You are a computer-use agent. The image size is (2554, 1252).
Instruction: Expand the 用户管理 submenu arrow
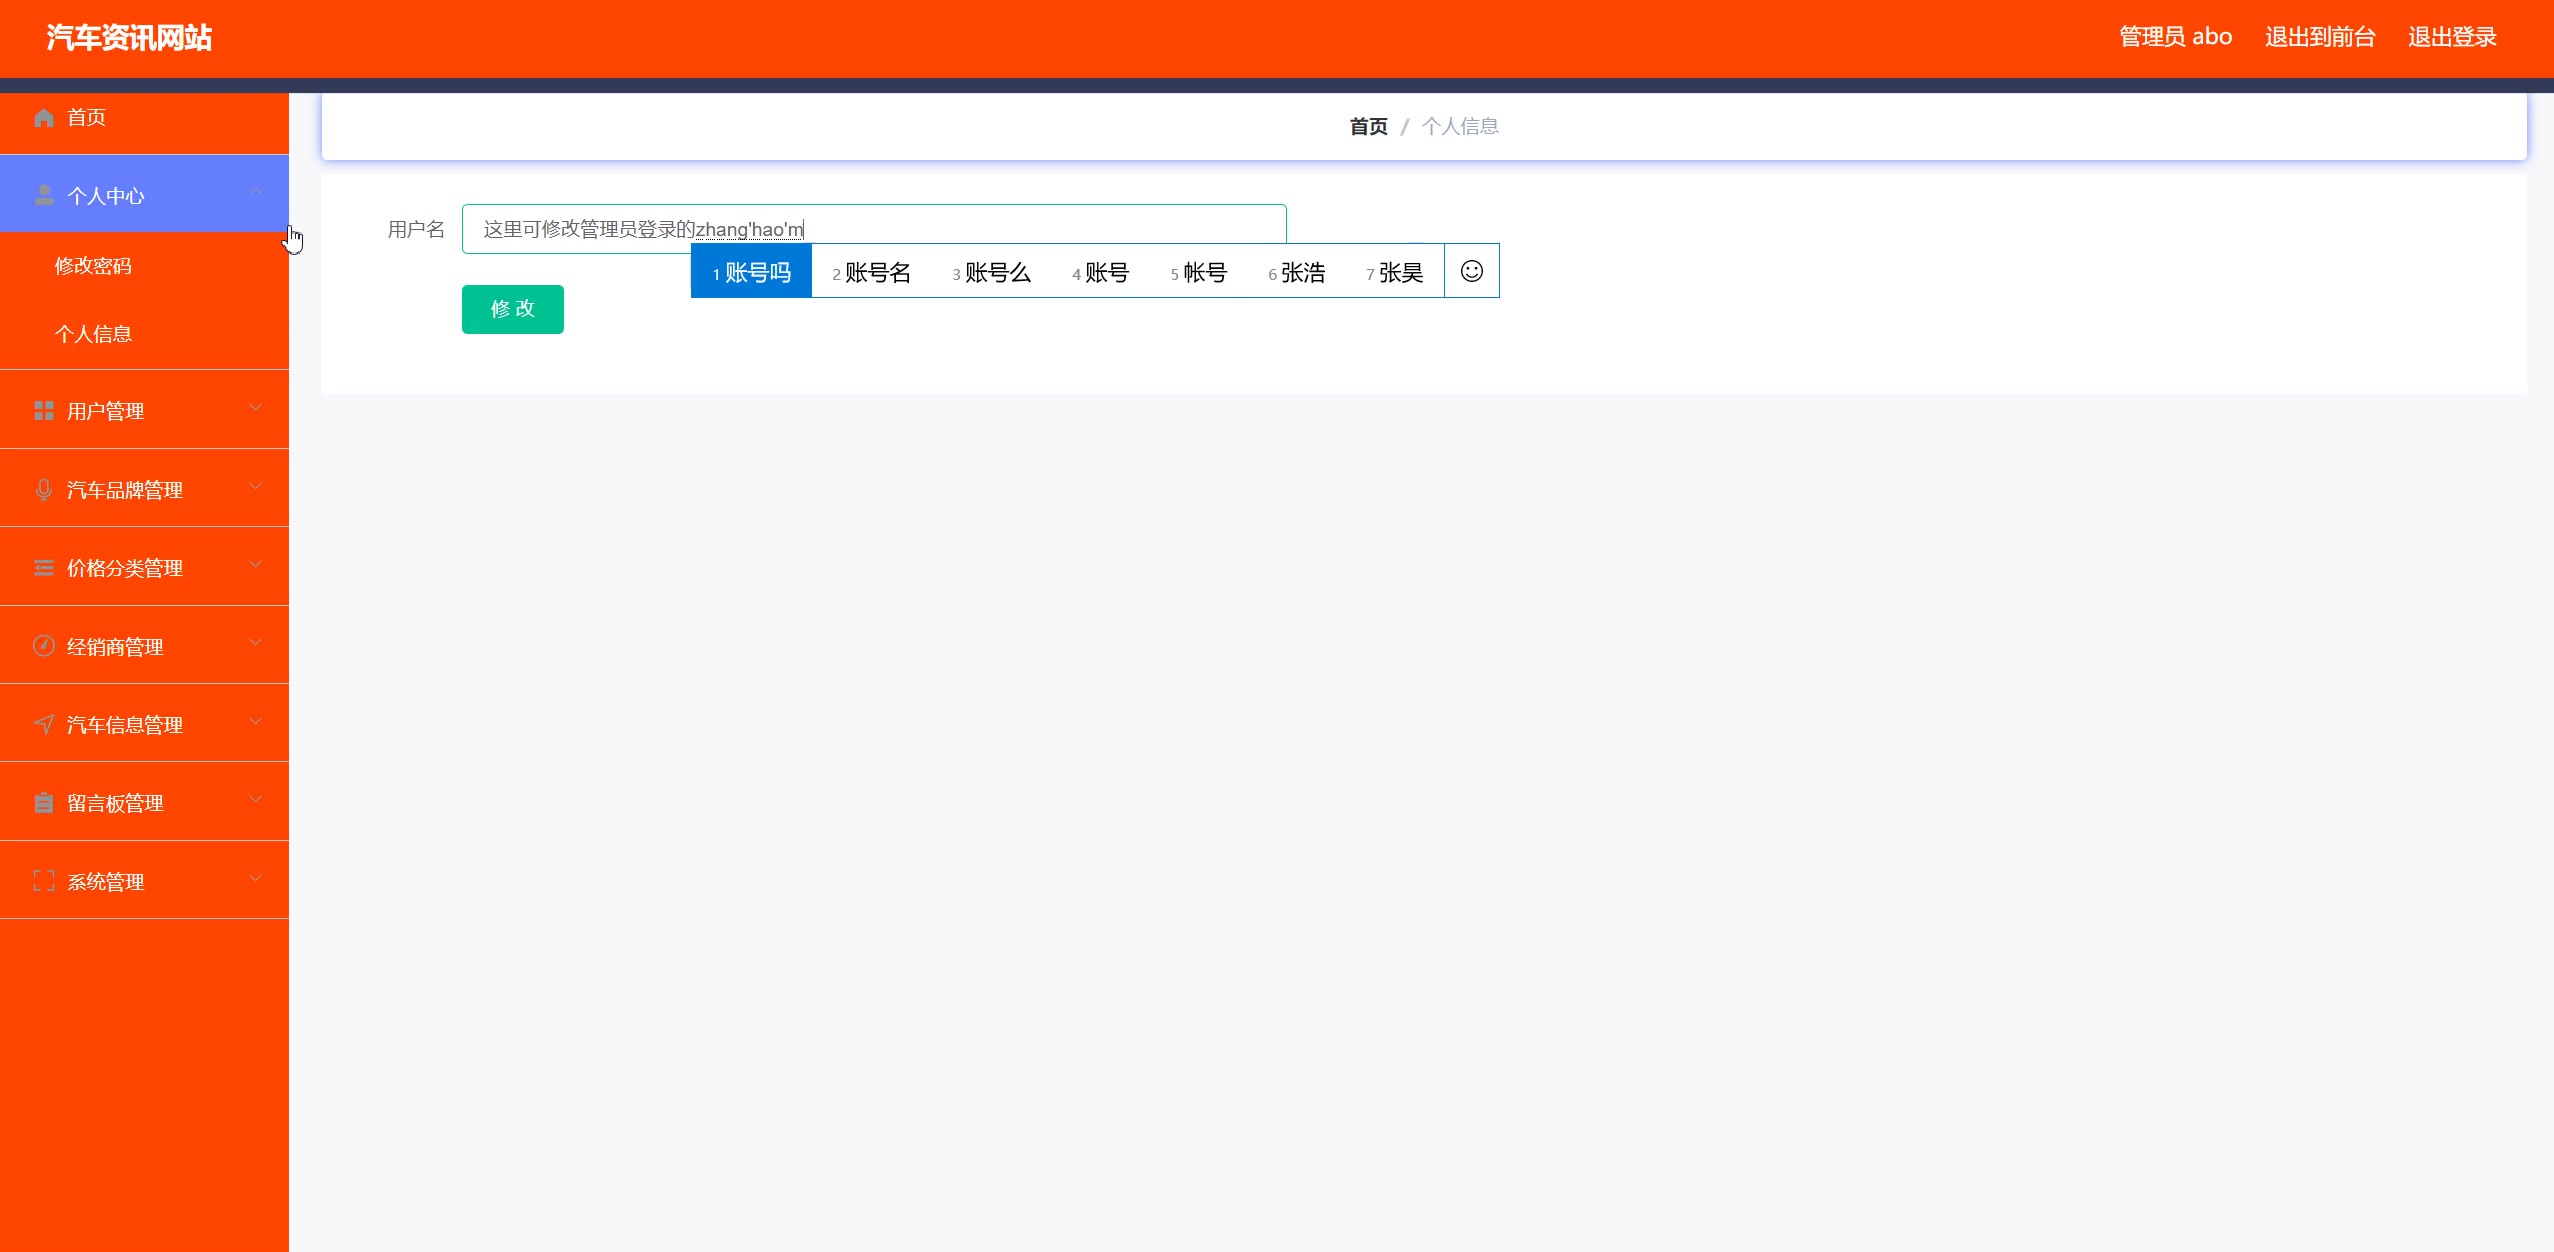(256, 408)
